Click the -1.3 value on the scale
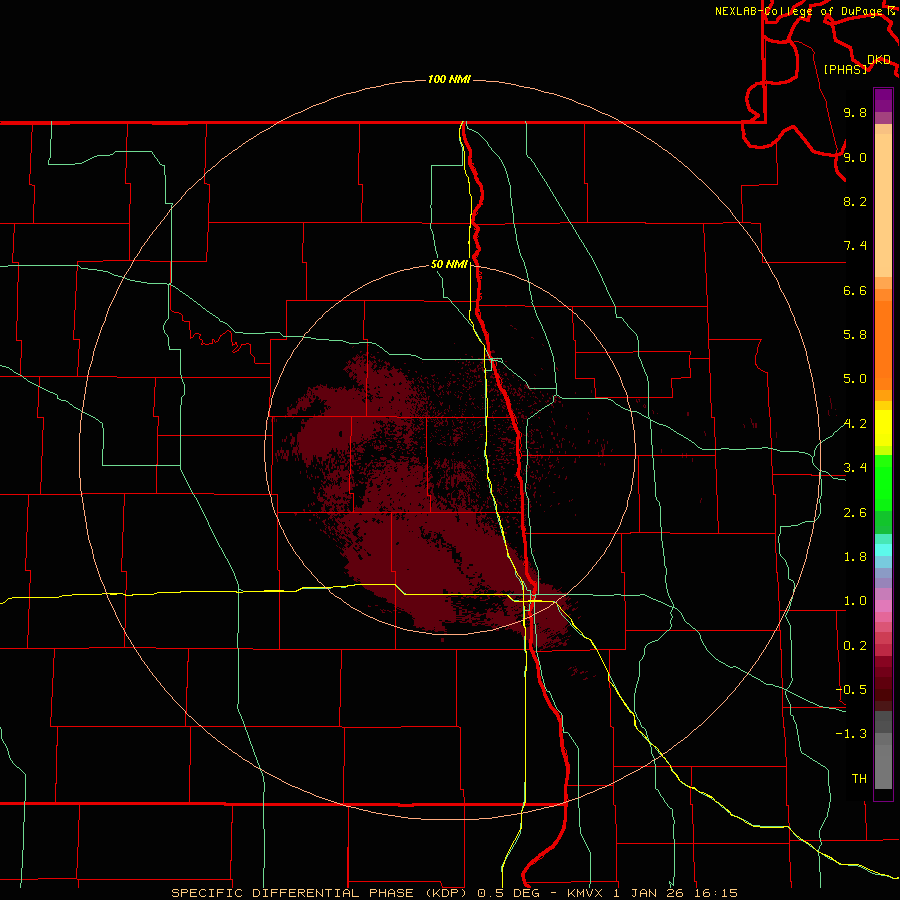Image resolution: width=900 pixels, height=900 pixels. (x=851, y=734)
